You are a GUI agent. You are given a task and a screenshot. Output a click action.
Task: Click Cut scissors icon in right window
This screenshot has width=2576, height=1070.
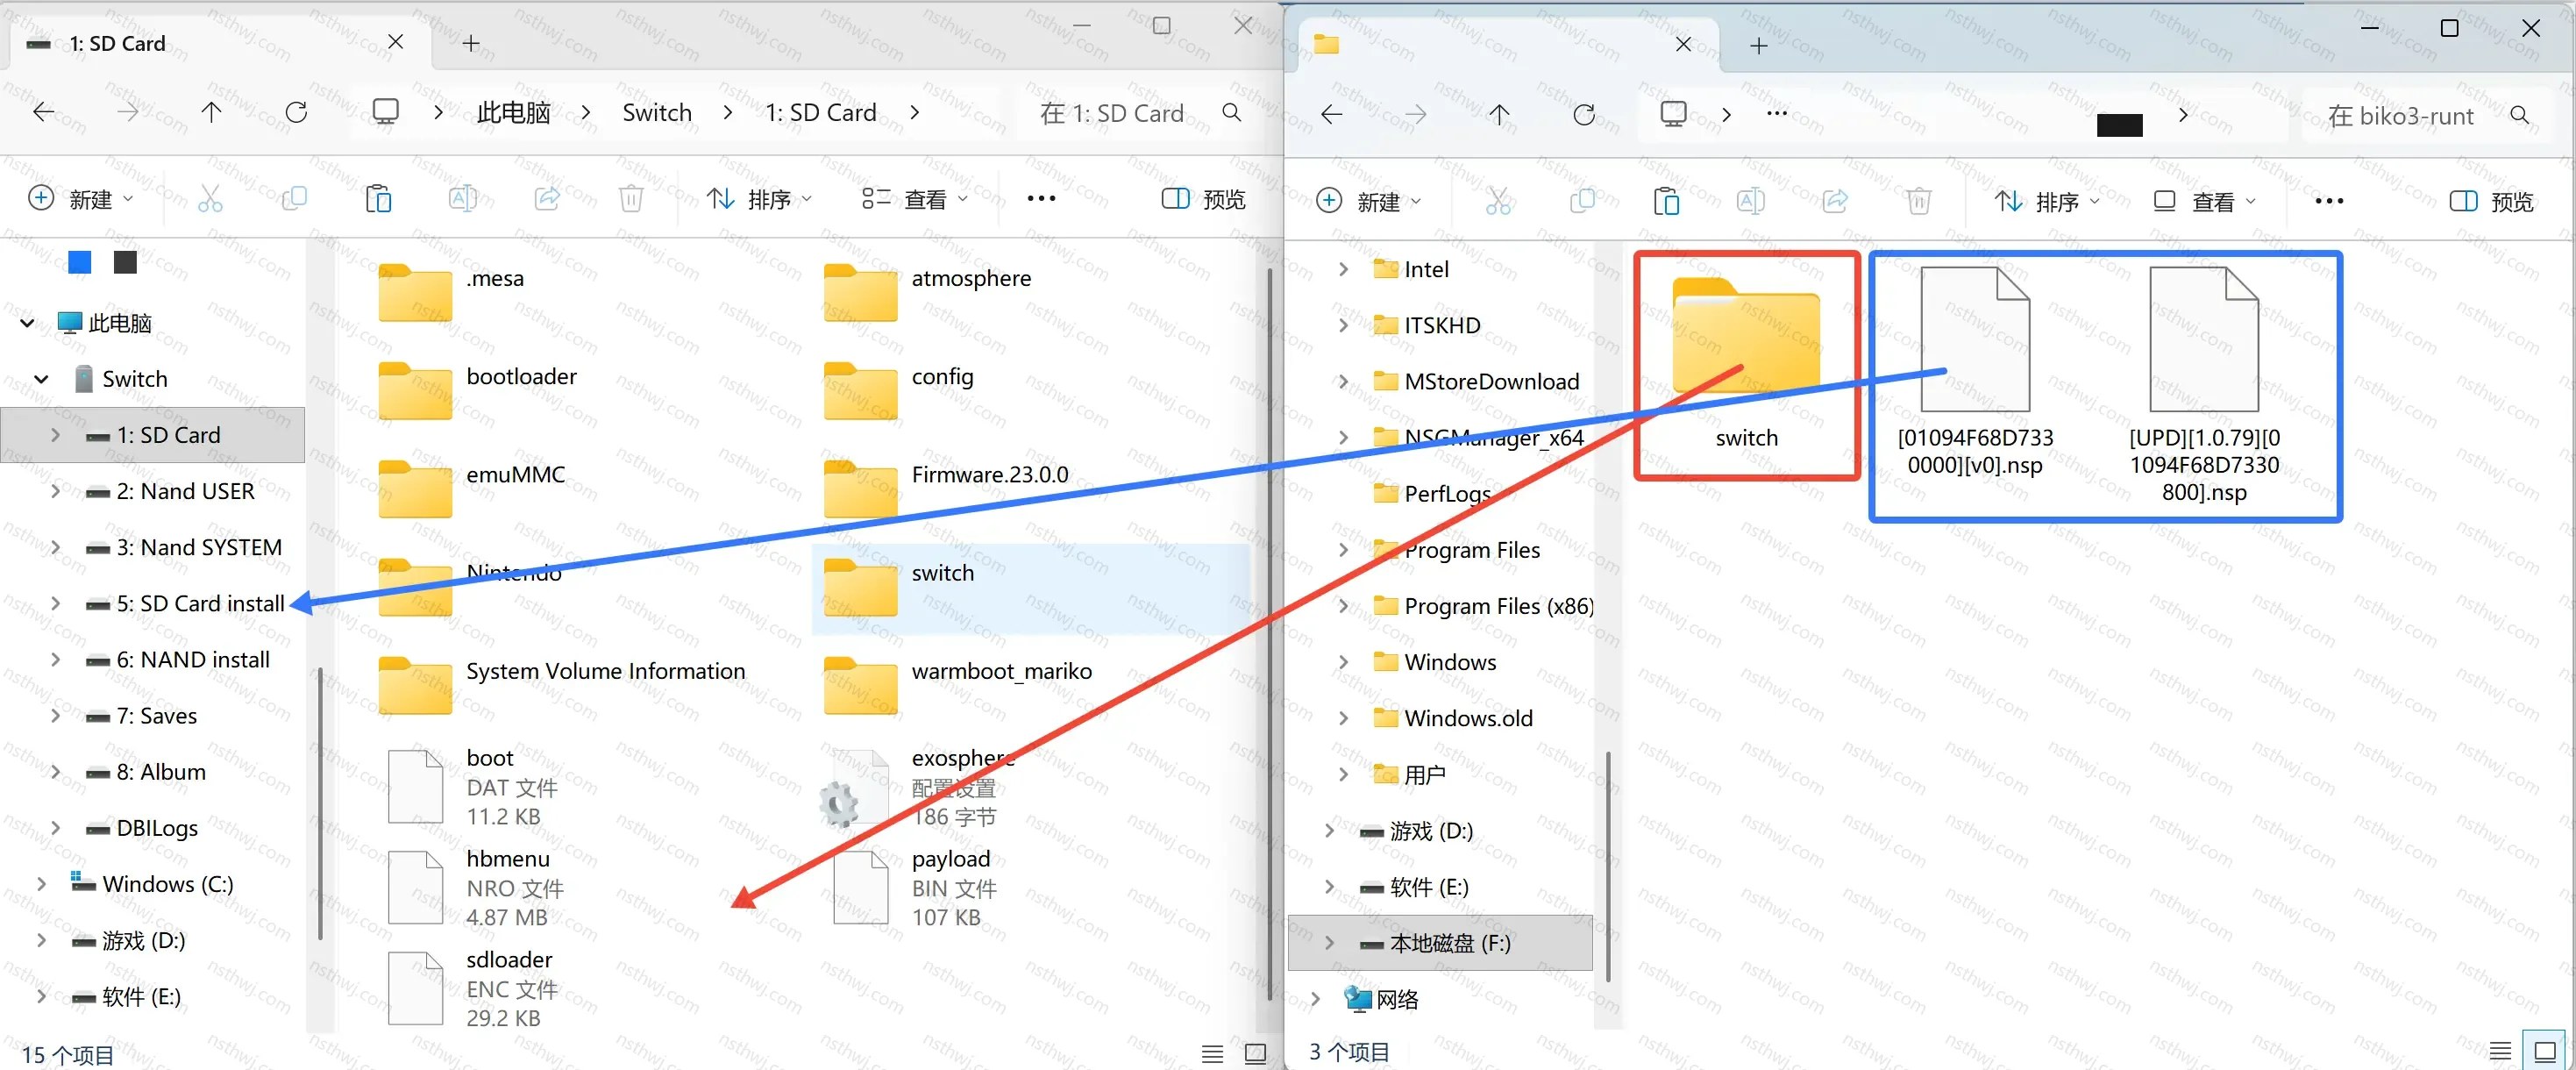point(1498,201)
